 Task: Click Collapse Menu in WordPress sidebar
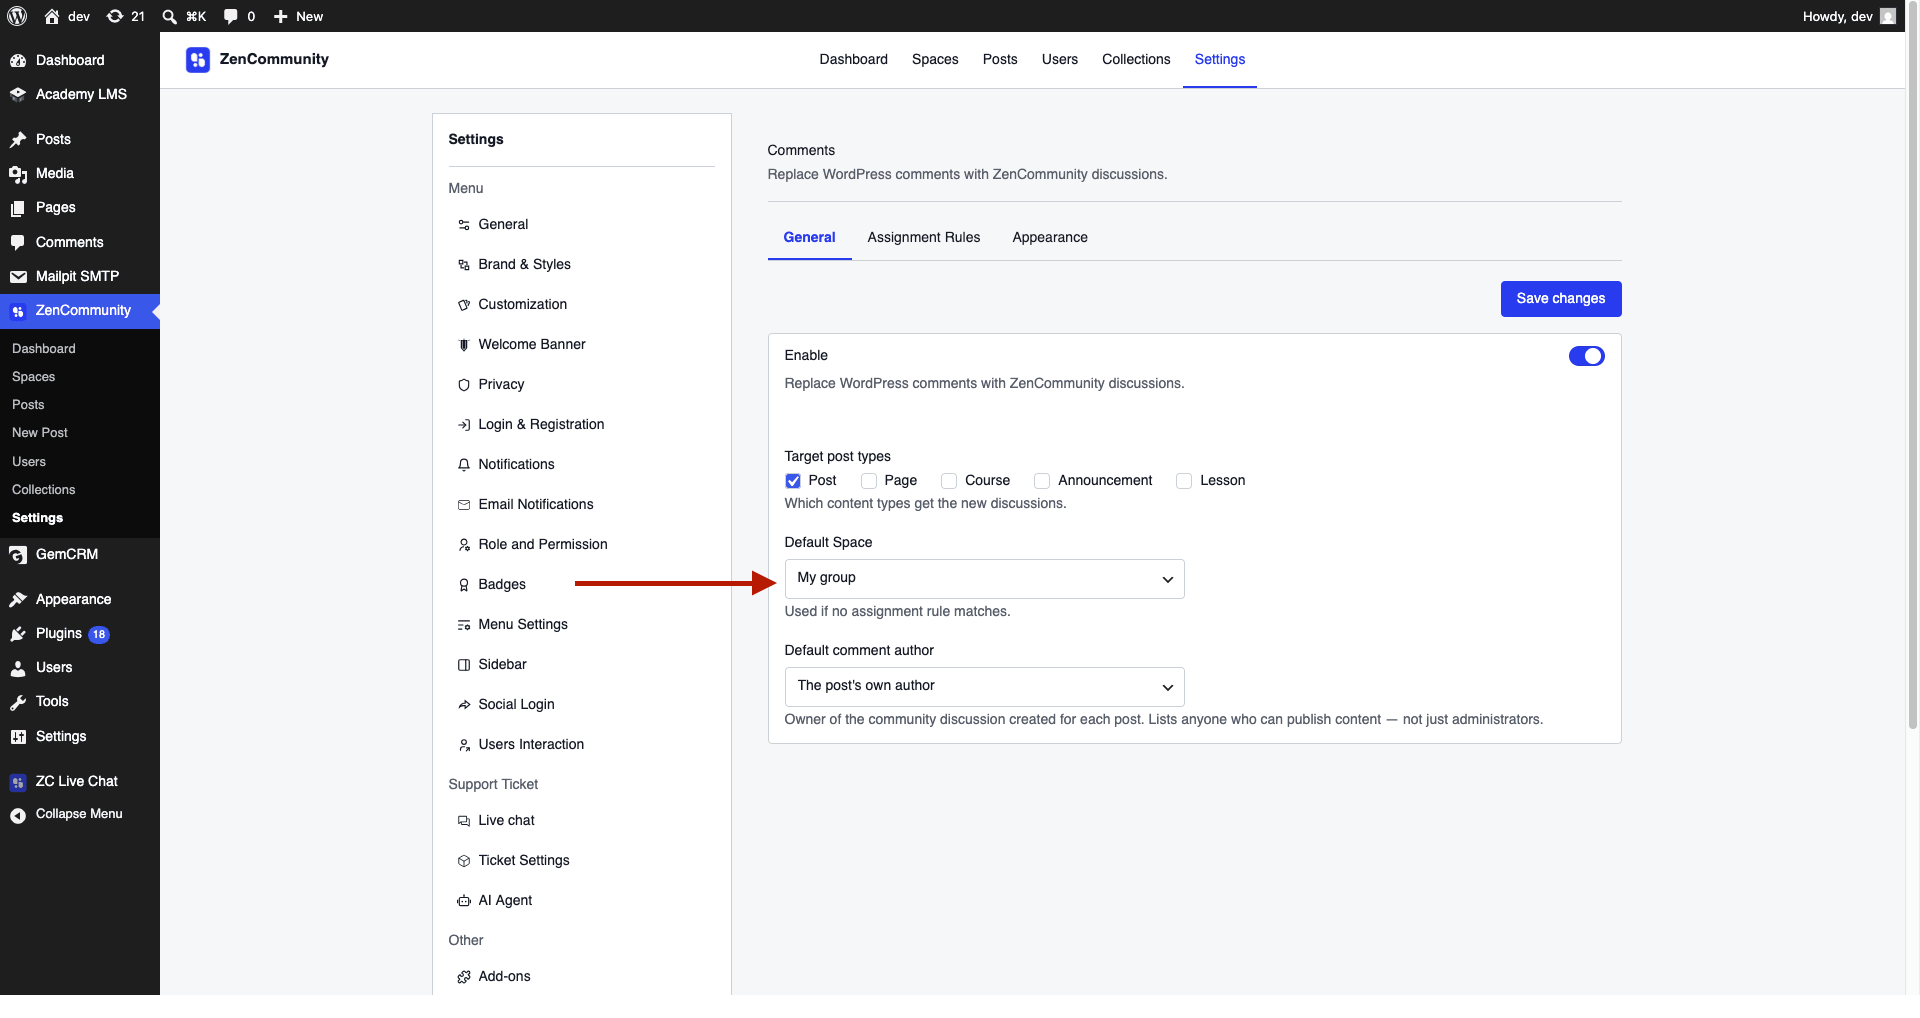[80, 815]
